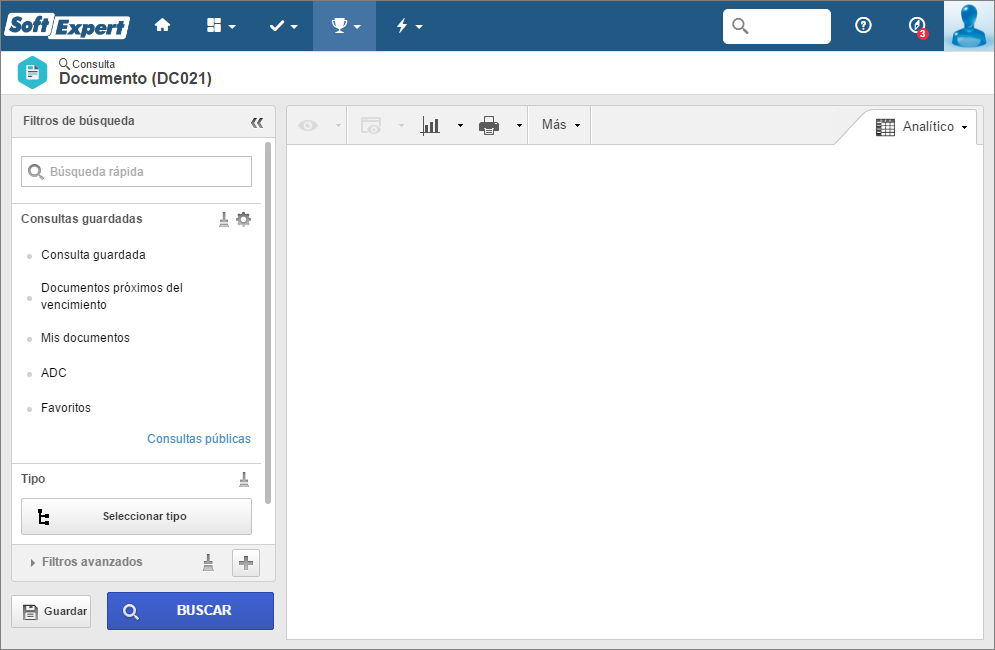
Task: Open the lightning bolt quick actions menu
Action: 409,26
